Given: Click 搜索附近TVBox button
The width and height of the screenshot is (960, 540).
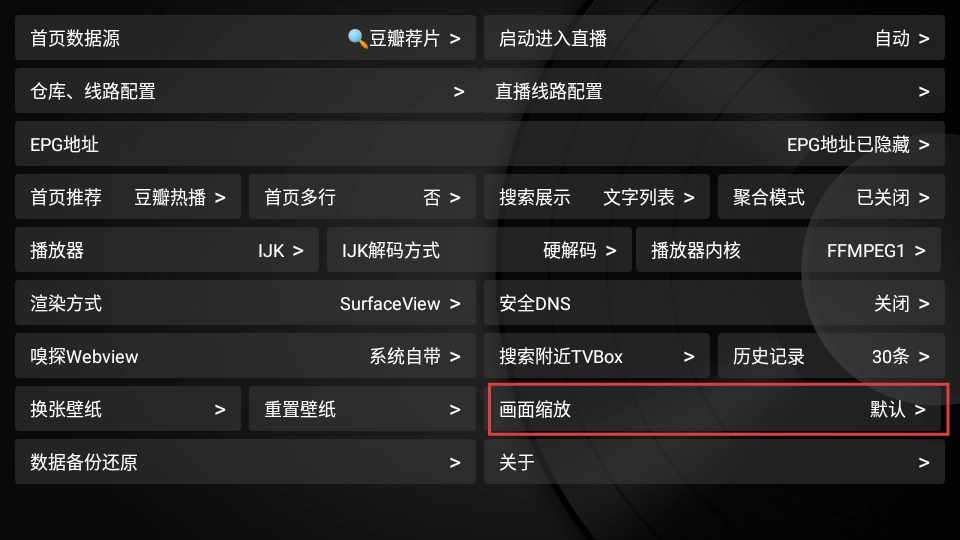Looking at the screenshot, I should tap(597, 356).
